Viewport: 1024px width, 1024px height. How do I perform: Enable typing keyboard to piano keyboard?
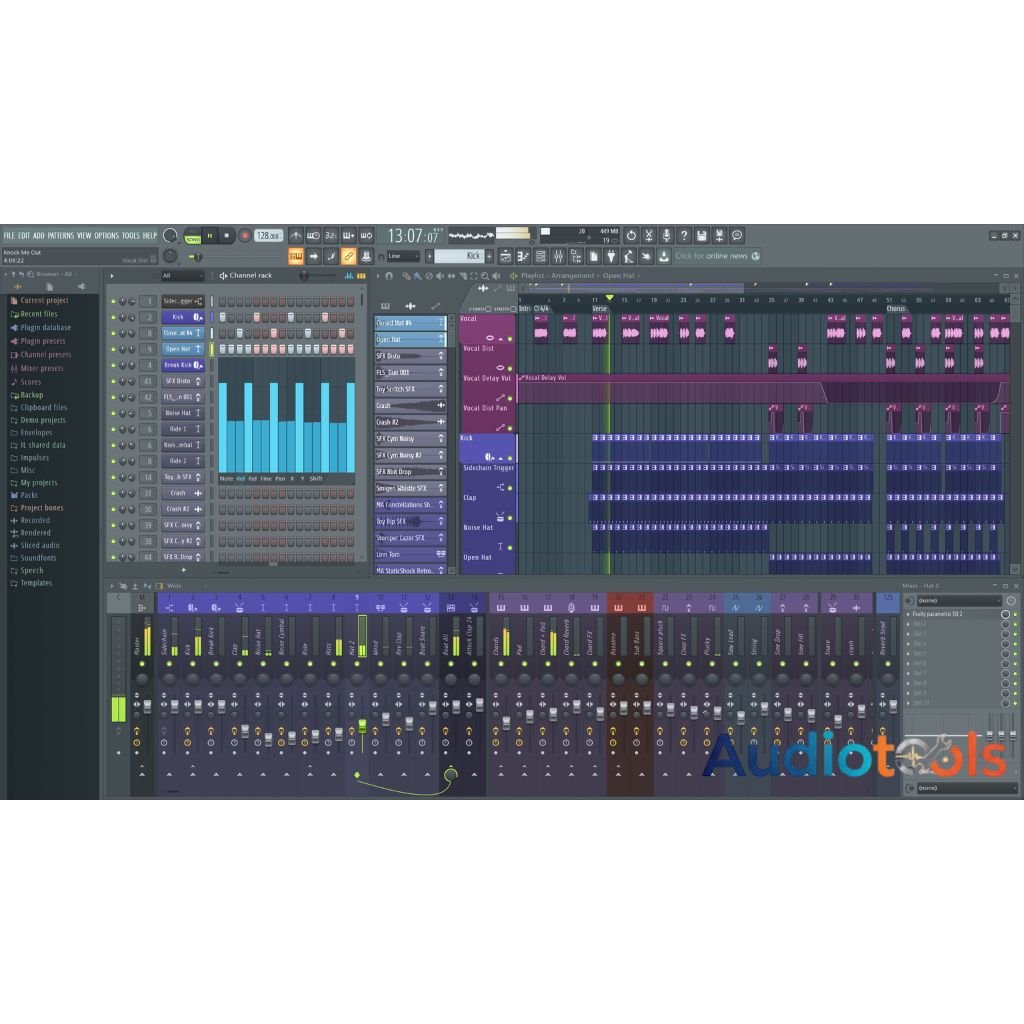tap(296, 256)
